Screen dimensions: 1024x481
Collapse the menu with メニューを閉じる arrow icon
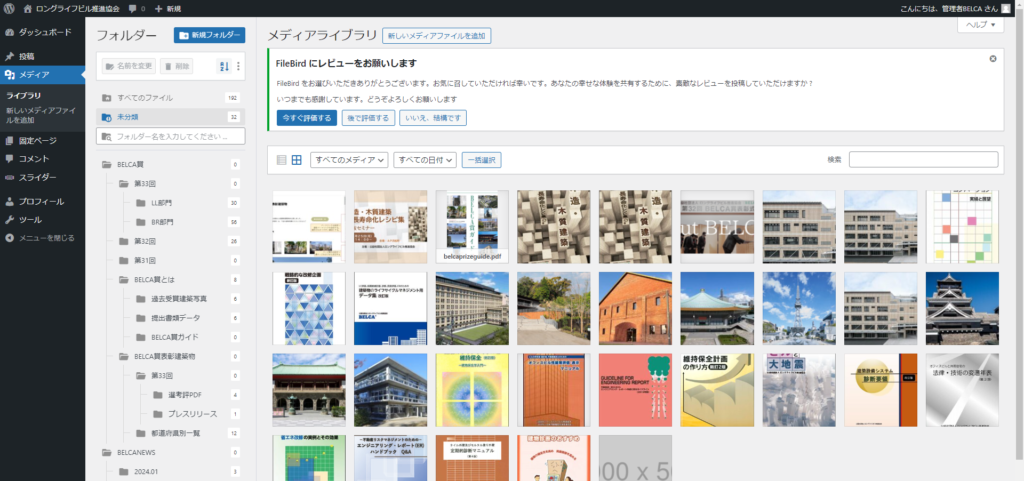click(9, 238)
